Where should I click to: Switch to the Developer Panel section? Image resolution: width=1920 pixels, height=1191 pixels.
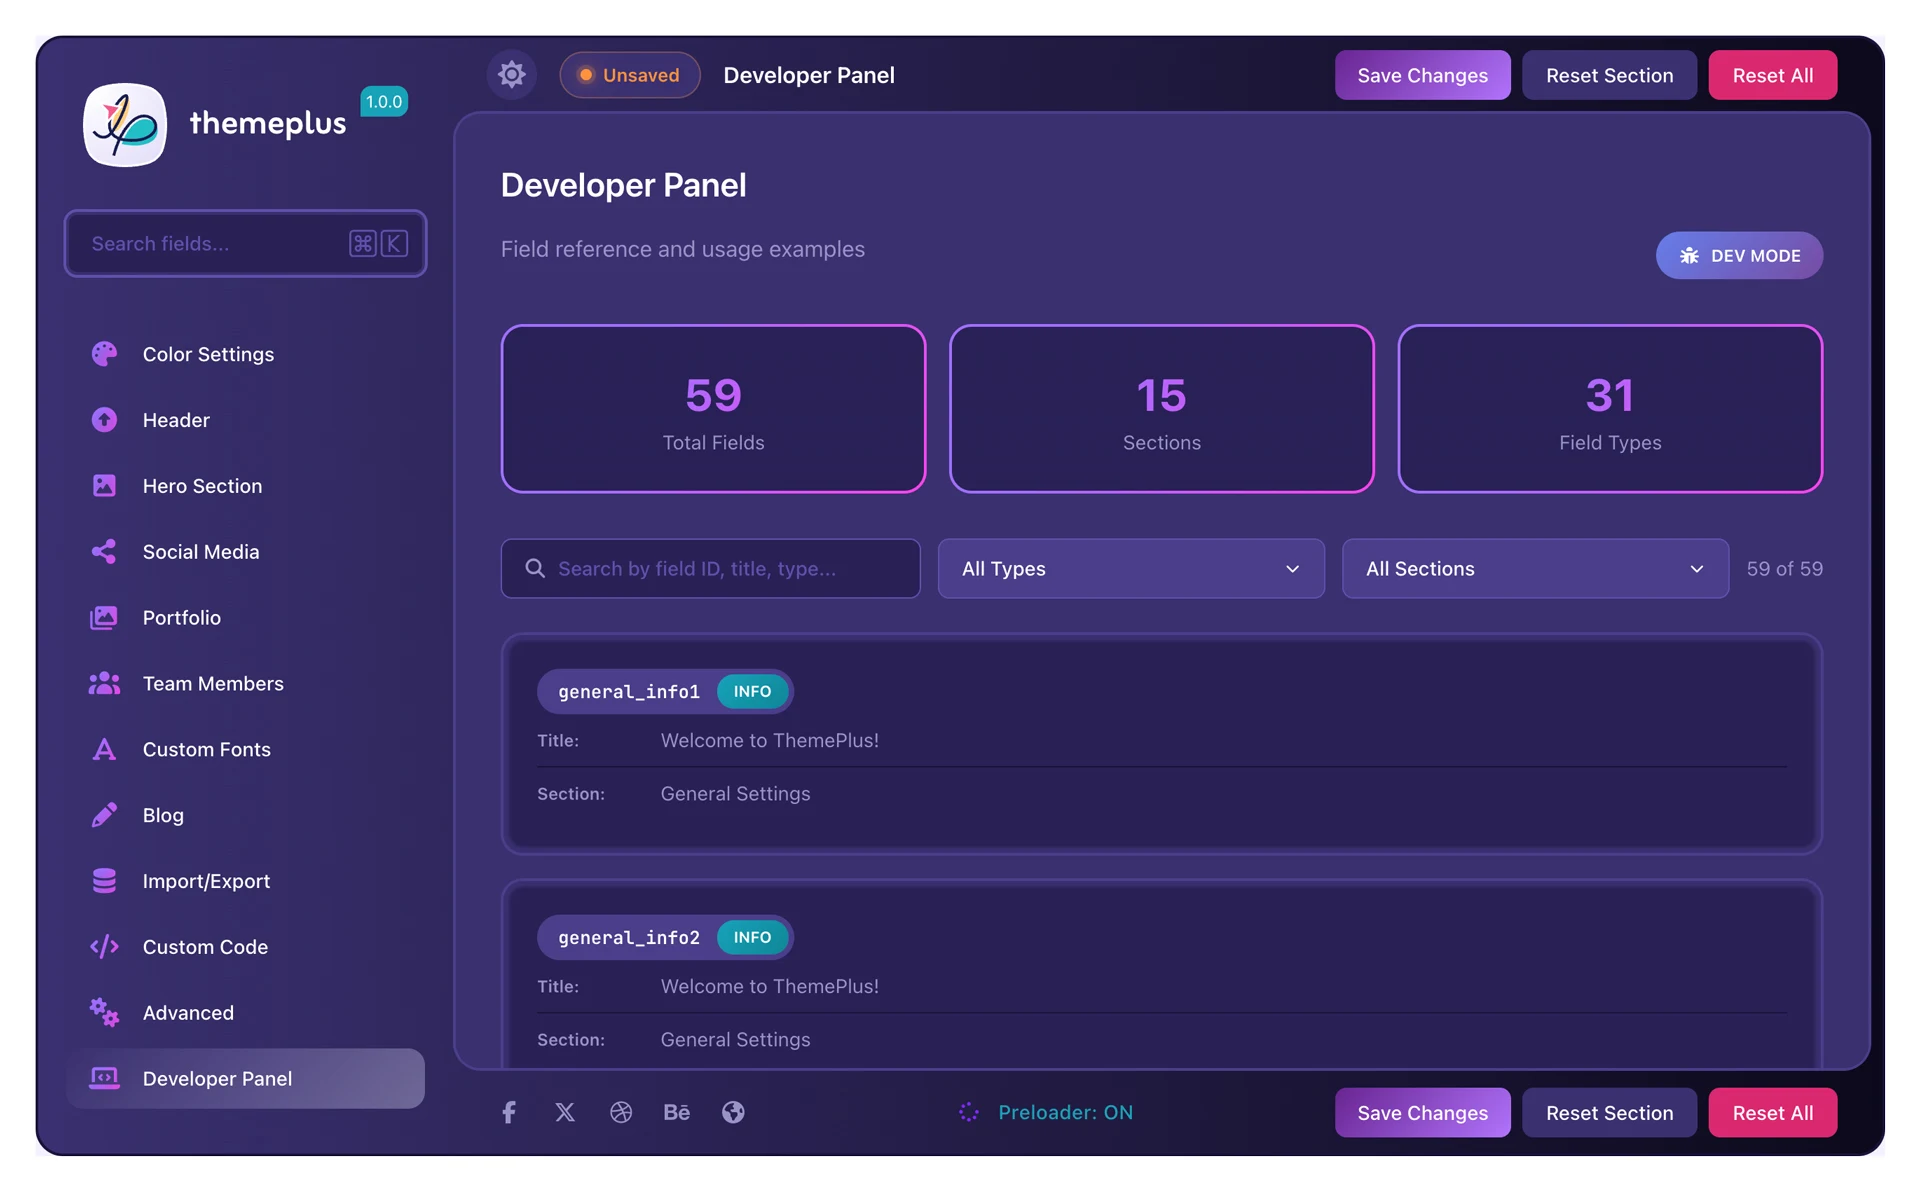click(x=216, y=1078)
